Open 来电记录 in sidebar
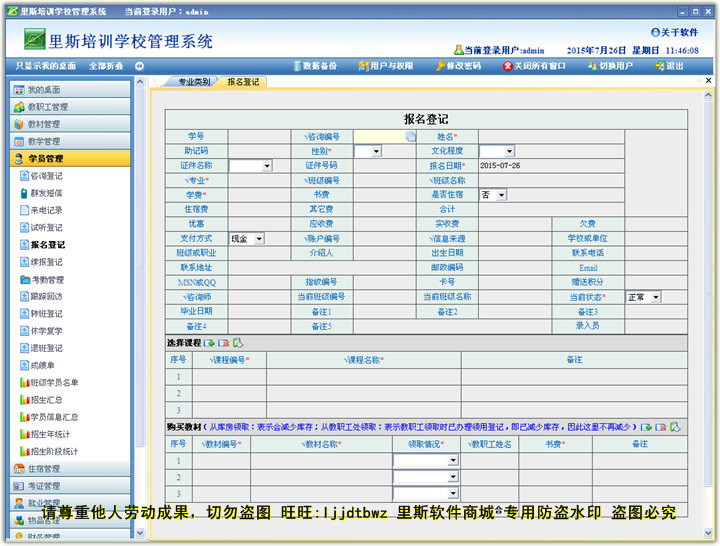Image resolution: width=720 pixels, height=546 pixels. pos(41,210)
